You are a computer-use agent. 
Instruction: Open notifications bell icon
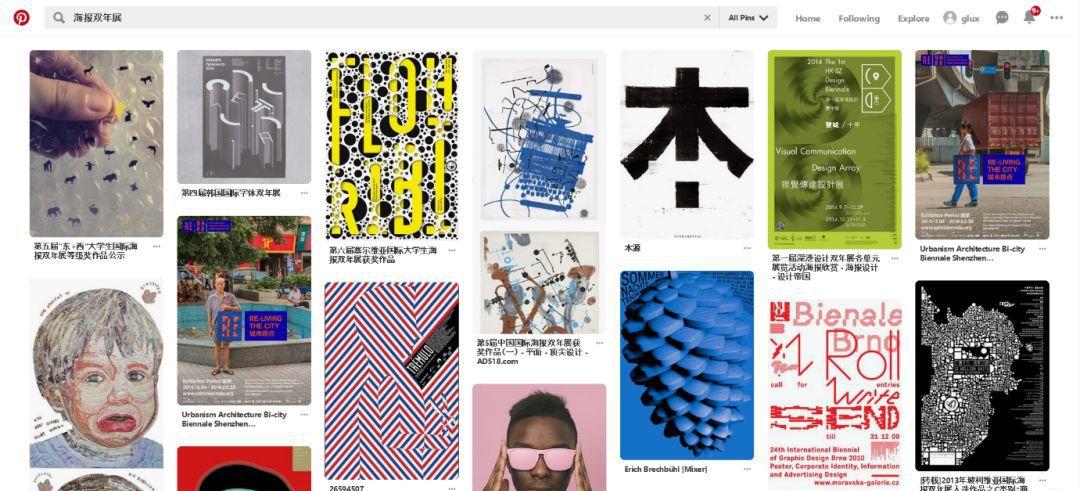(1030, 17)
